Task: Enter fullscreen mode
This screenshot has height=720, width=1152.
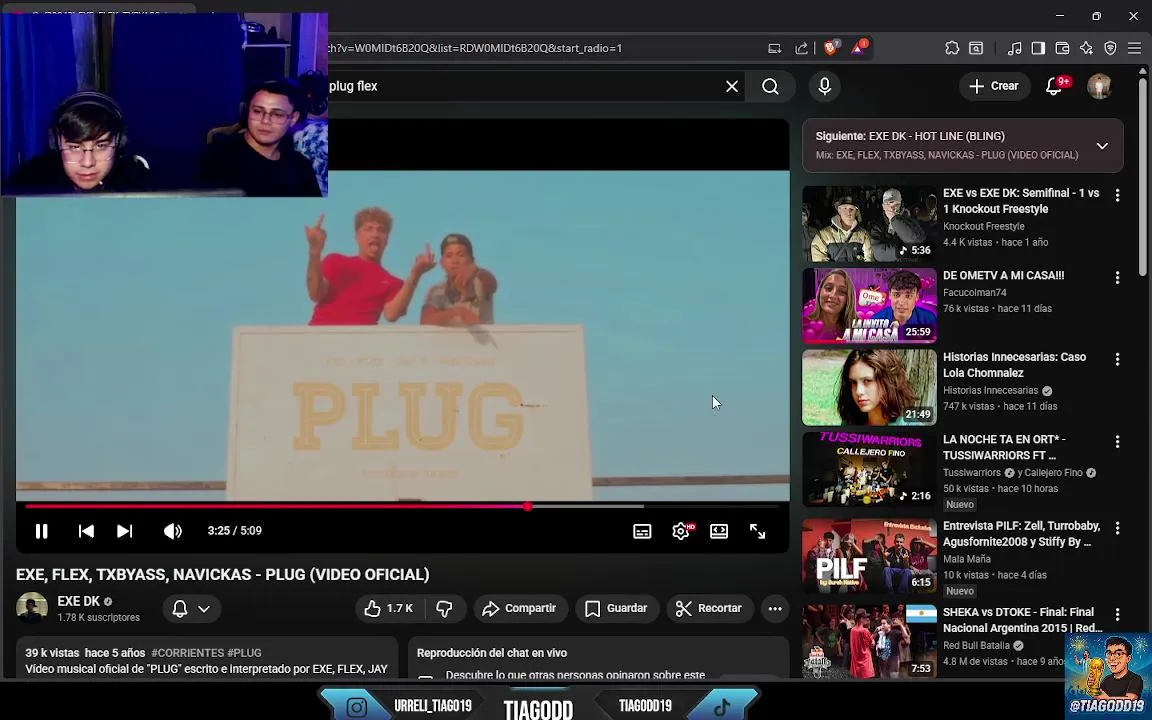Action: click(x=757, y=531)
